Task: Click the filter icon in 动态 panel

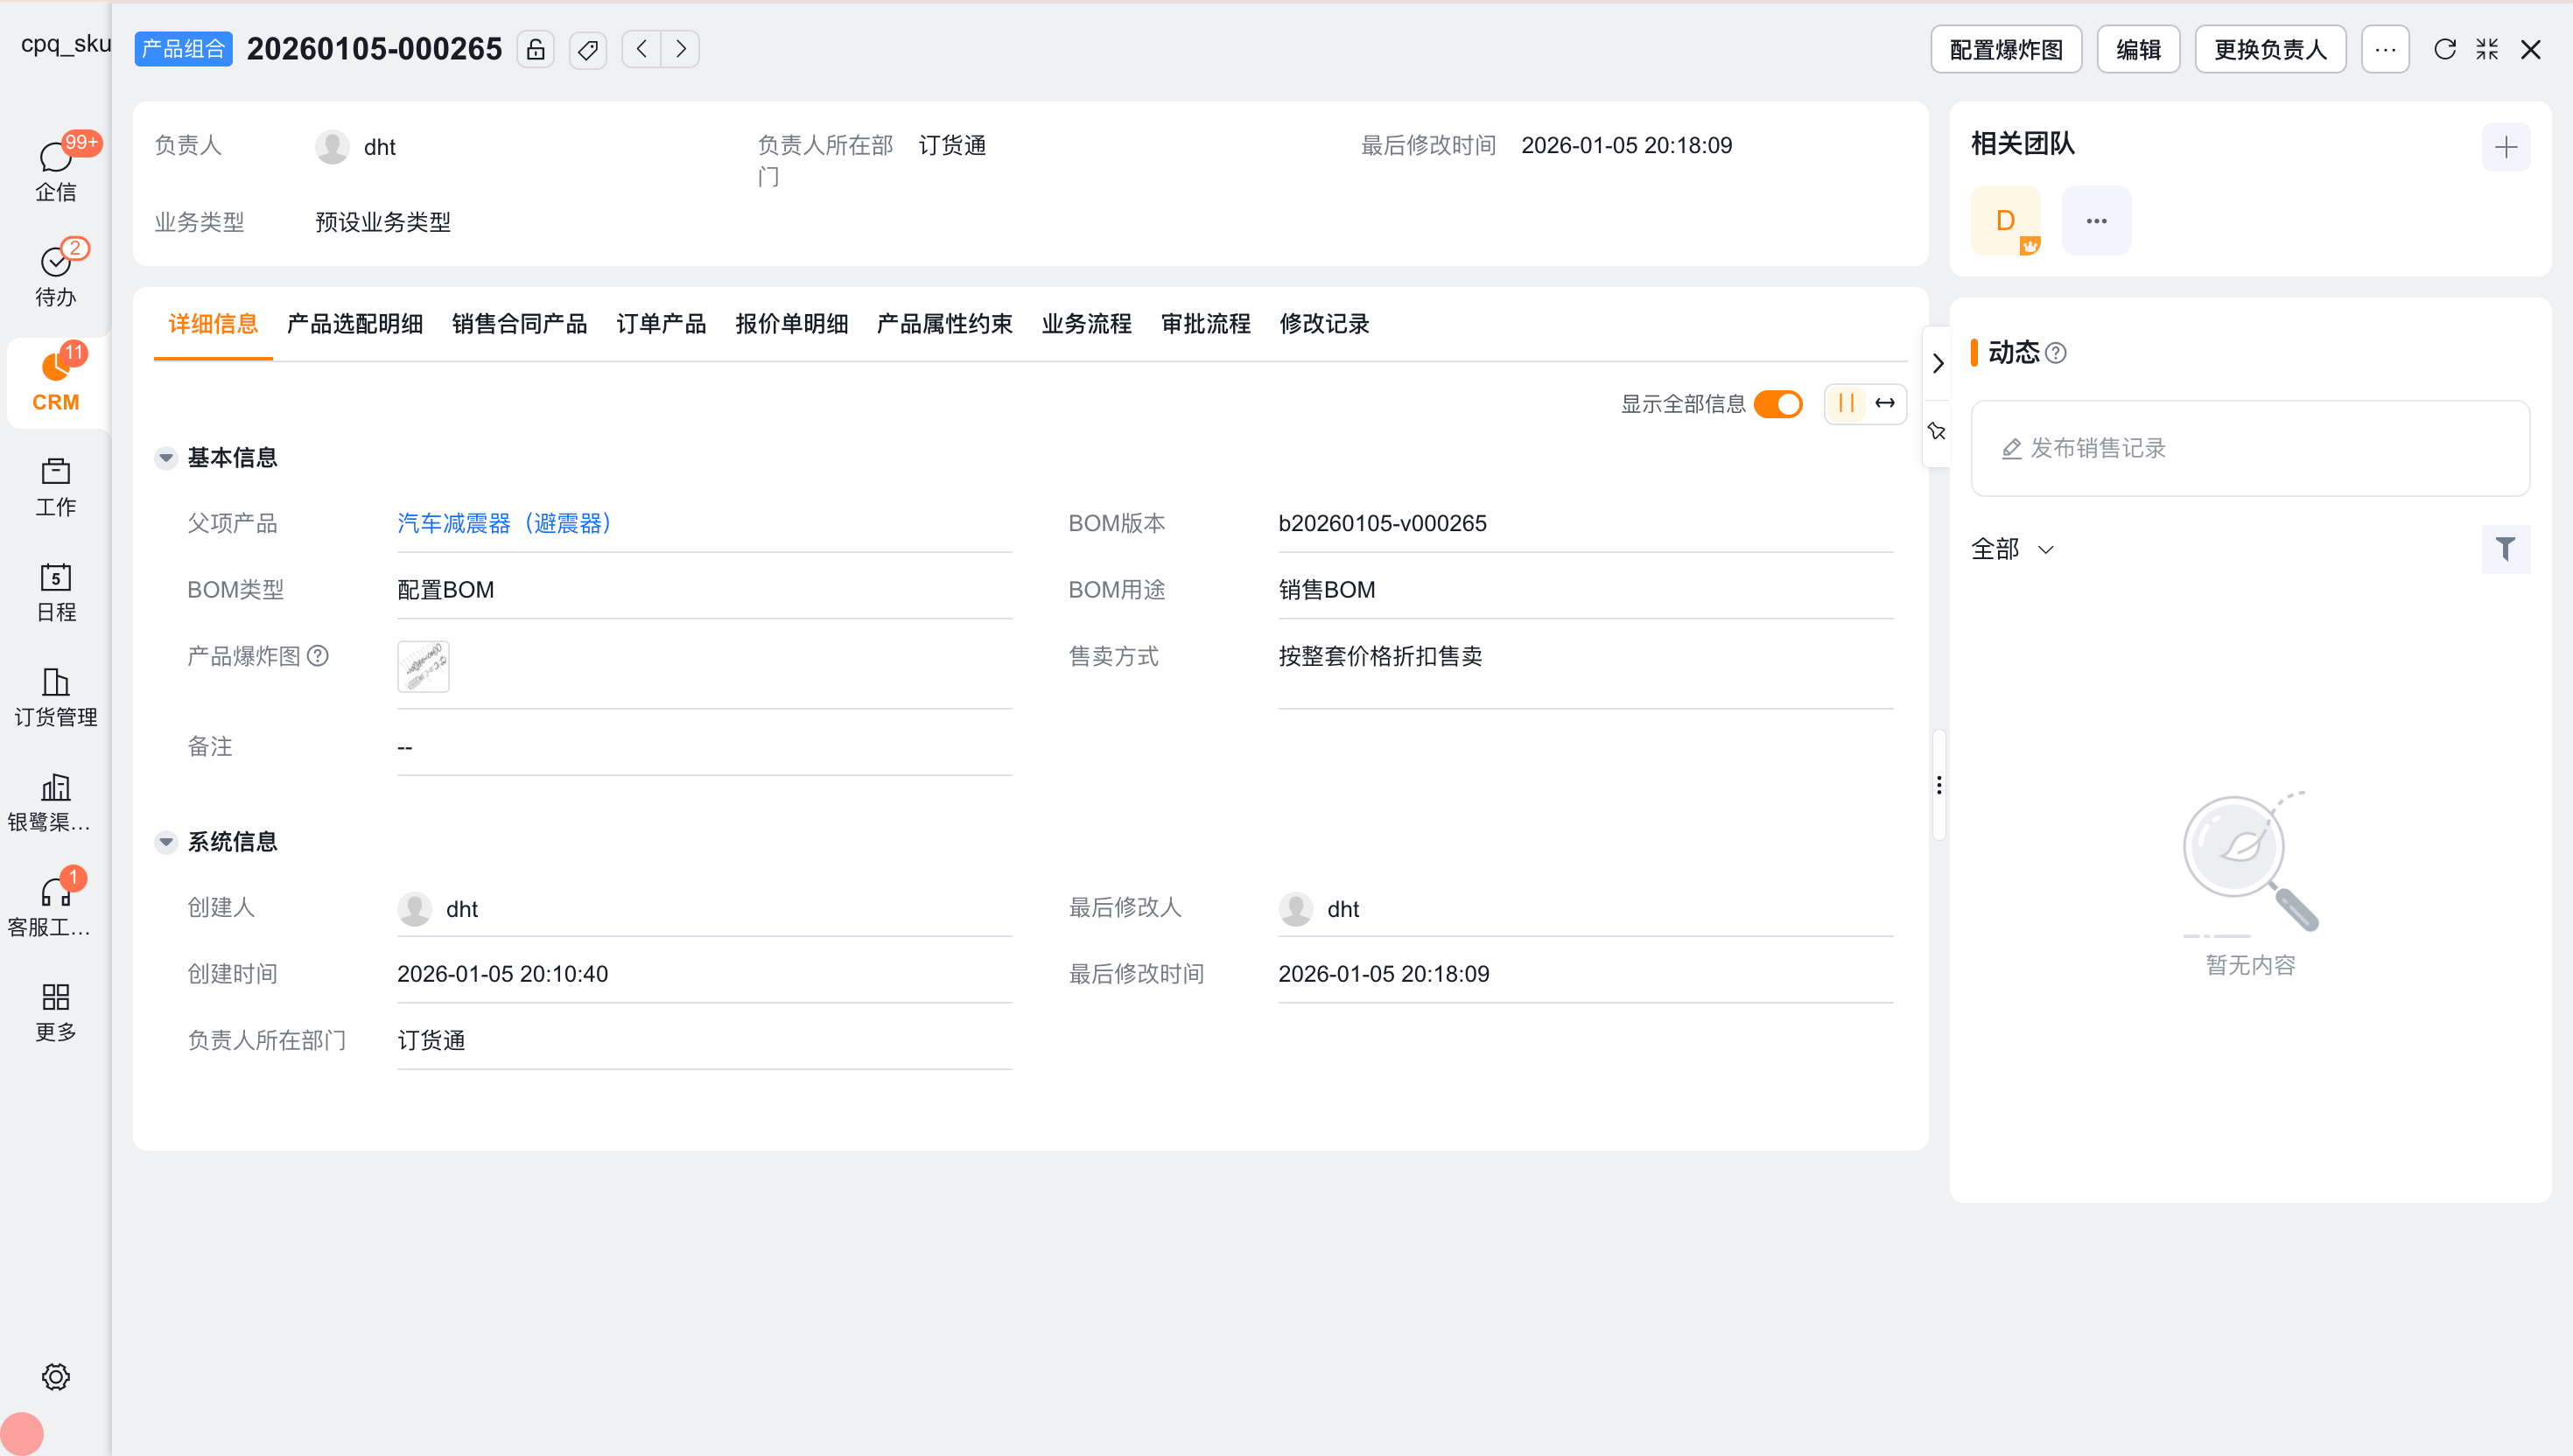Action: (2505, 549)
